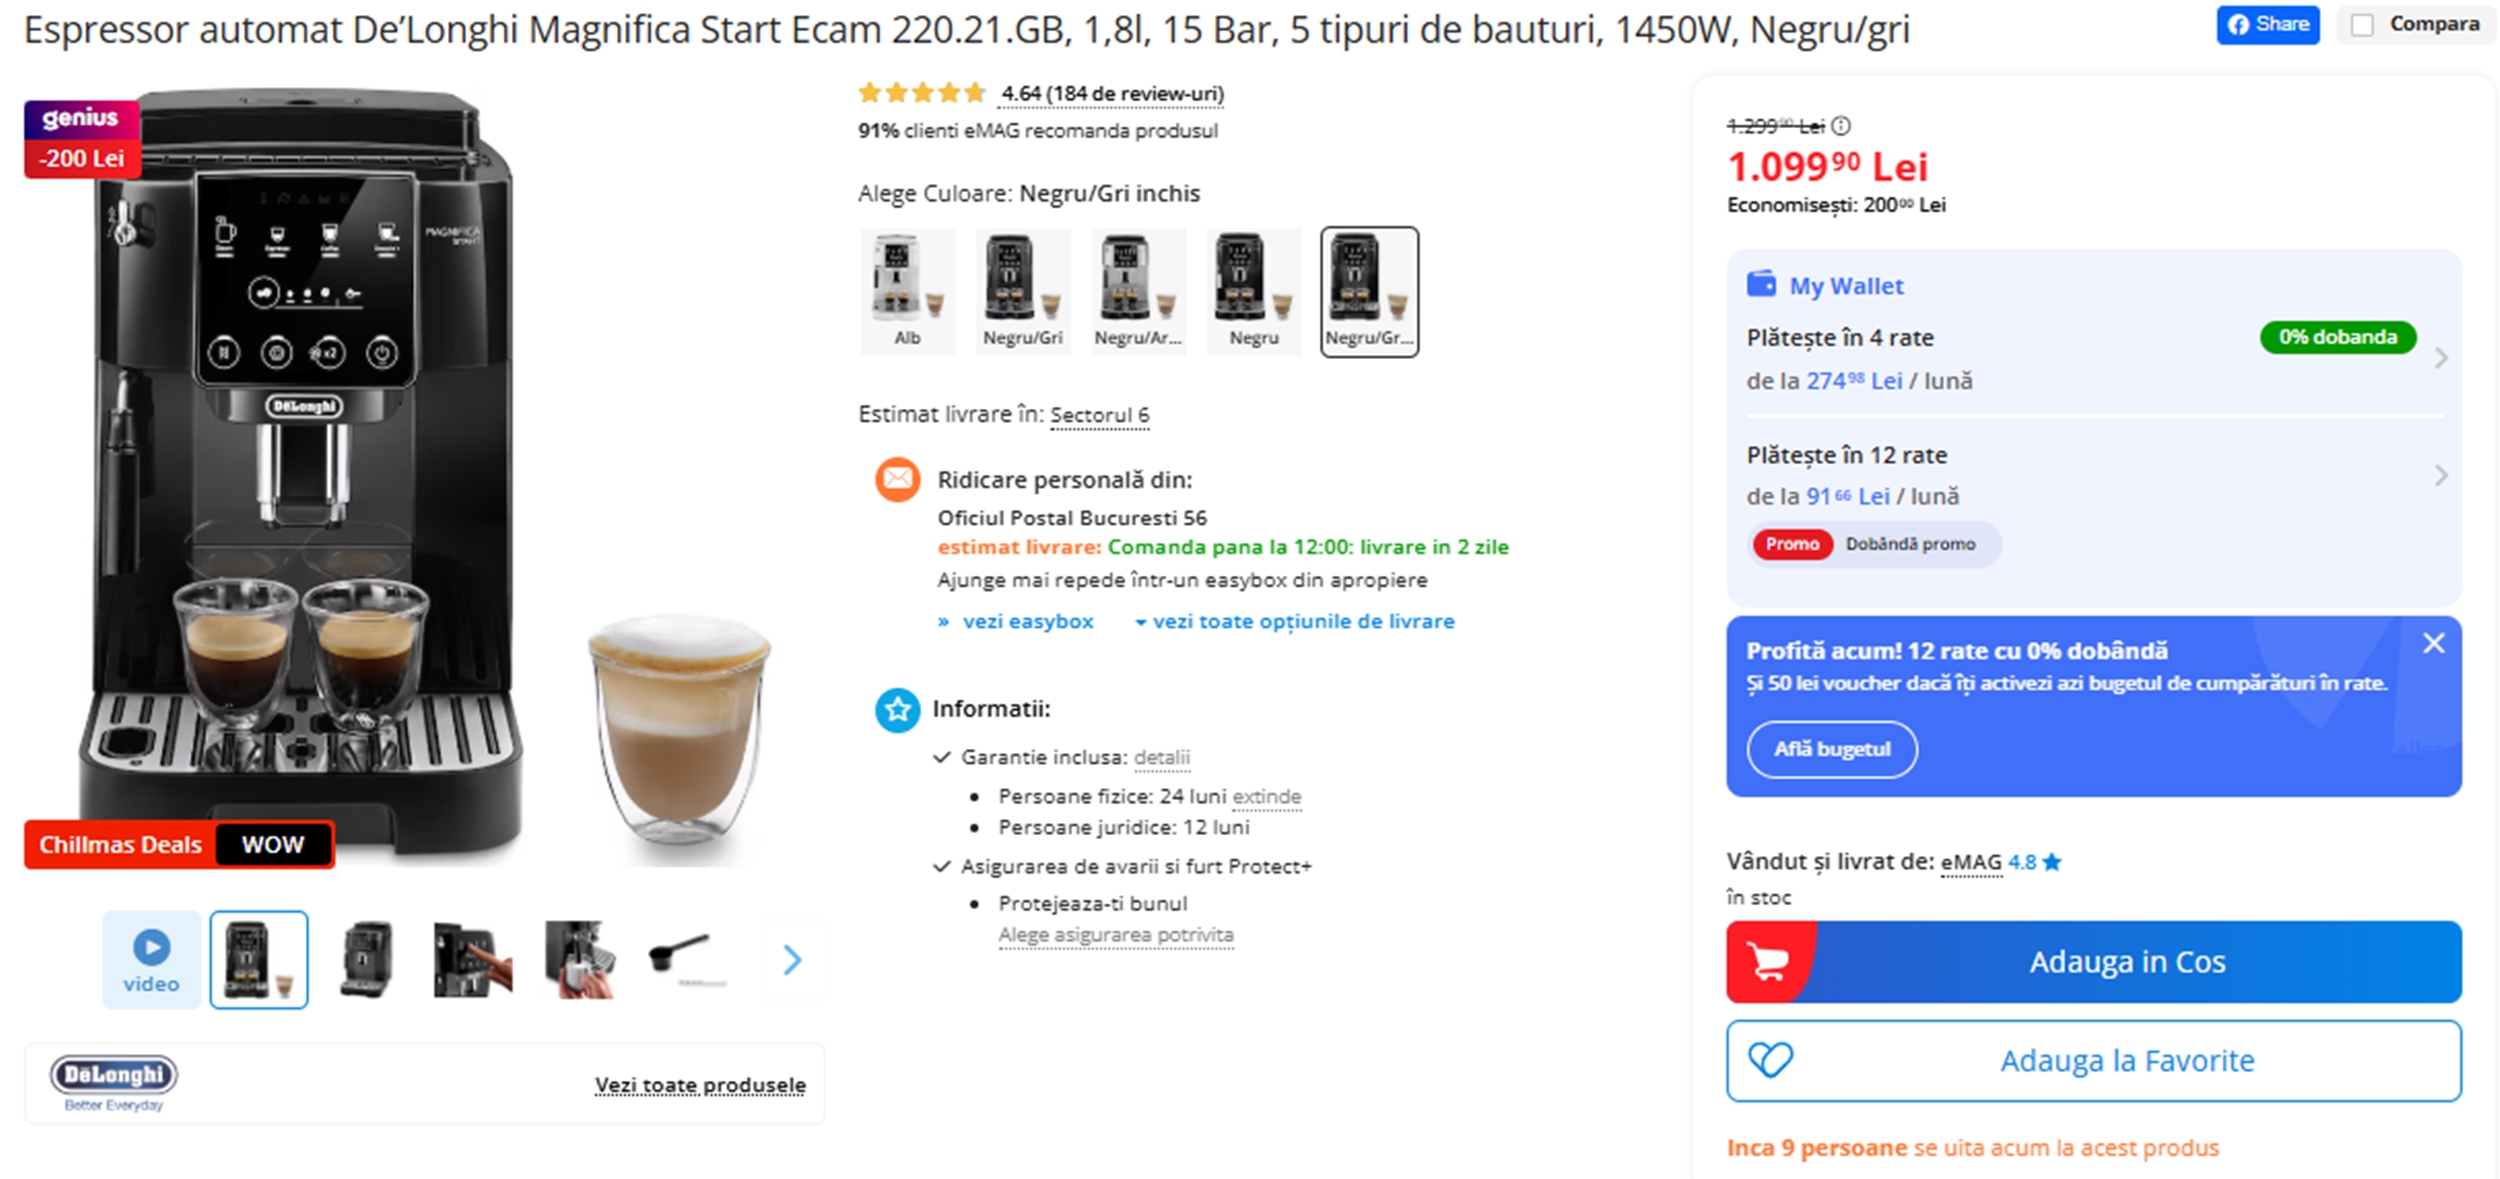Enable the Compara checkbox
2500x1179 pixels.
point(2363,24)
